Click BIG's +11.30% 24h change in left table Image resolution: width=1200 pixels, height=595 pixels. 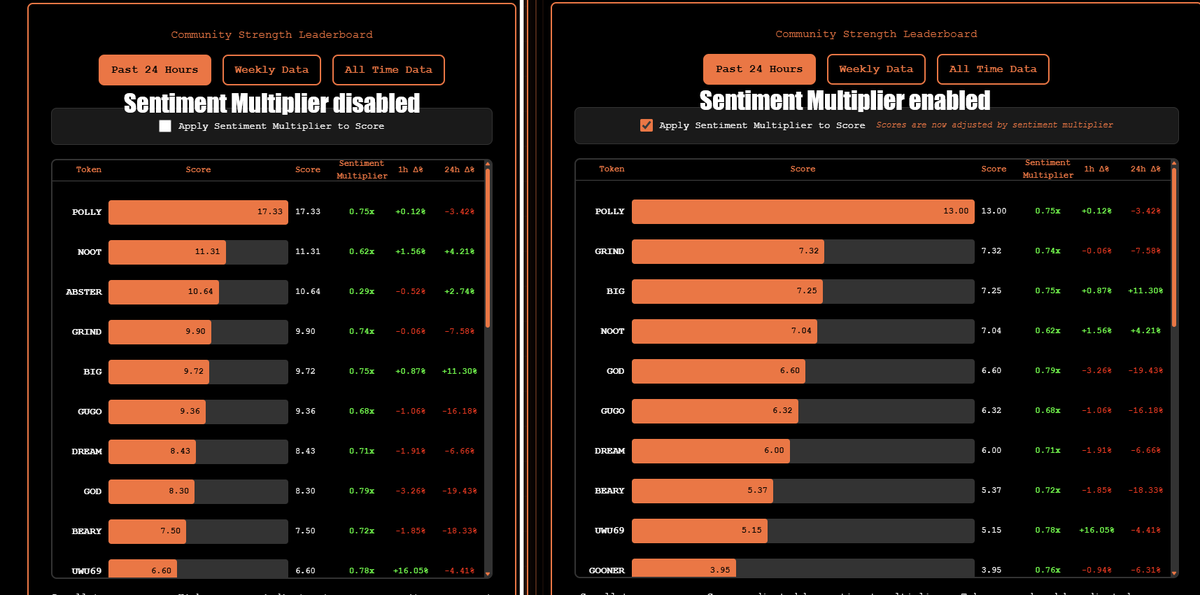click(x=459, y=372)
